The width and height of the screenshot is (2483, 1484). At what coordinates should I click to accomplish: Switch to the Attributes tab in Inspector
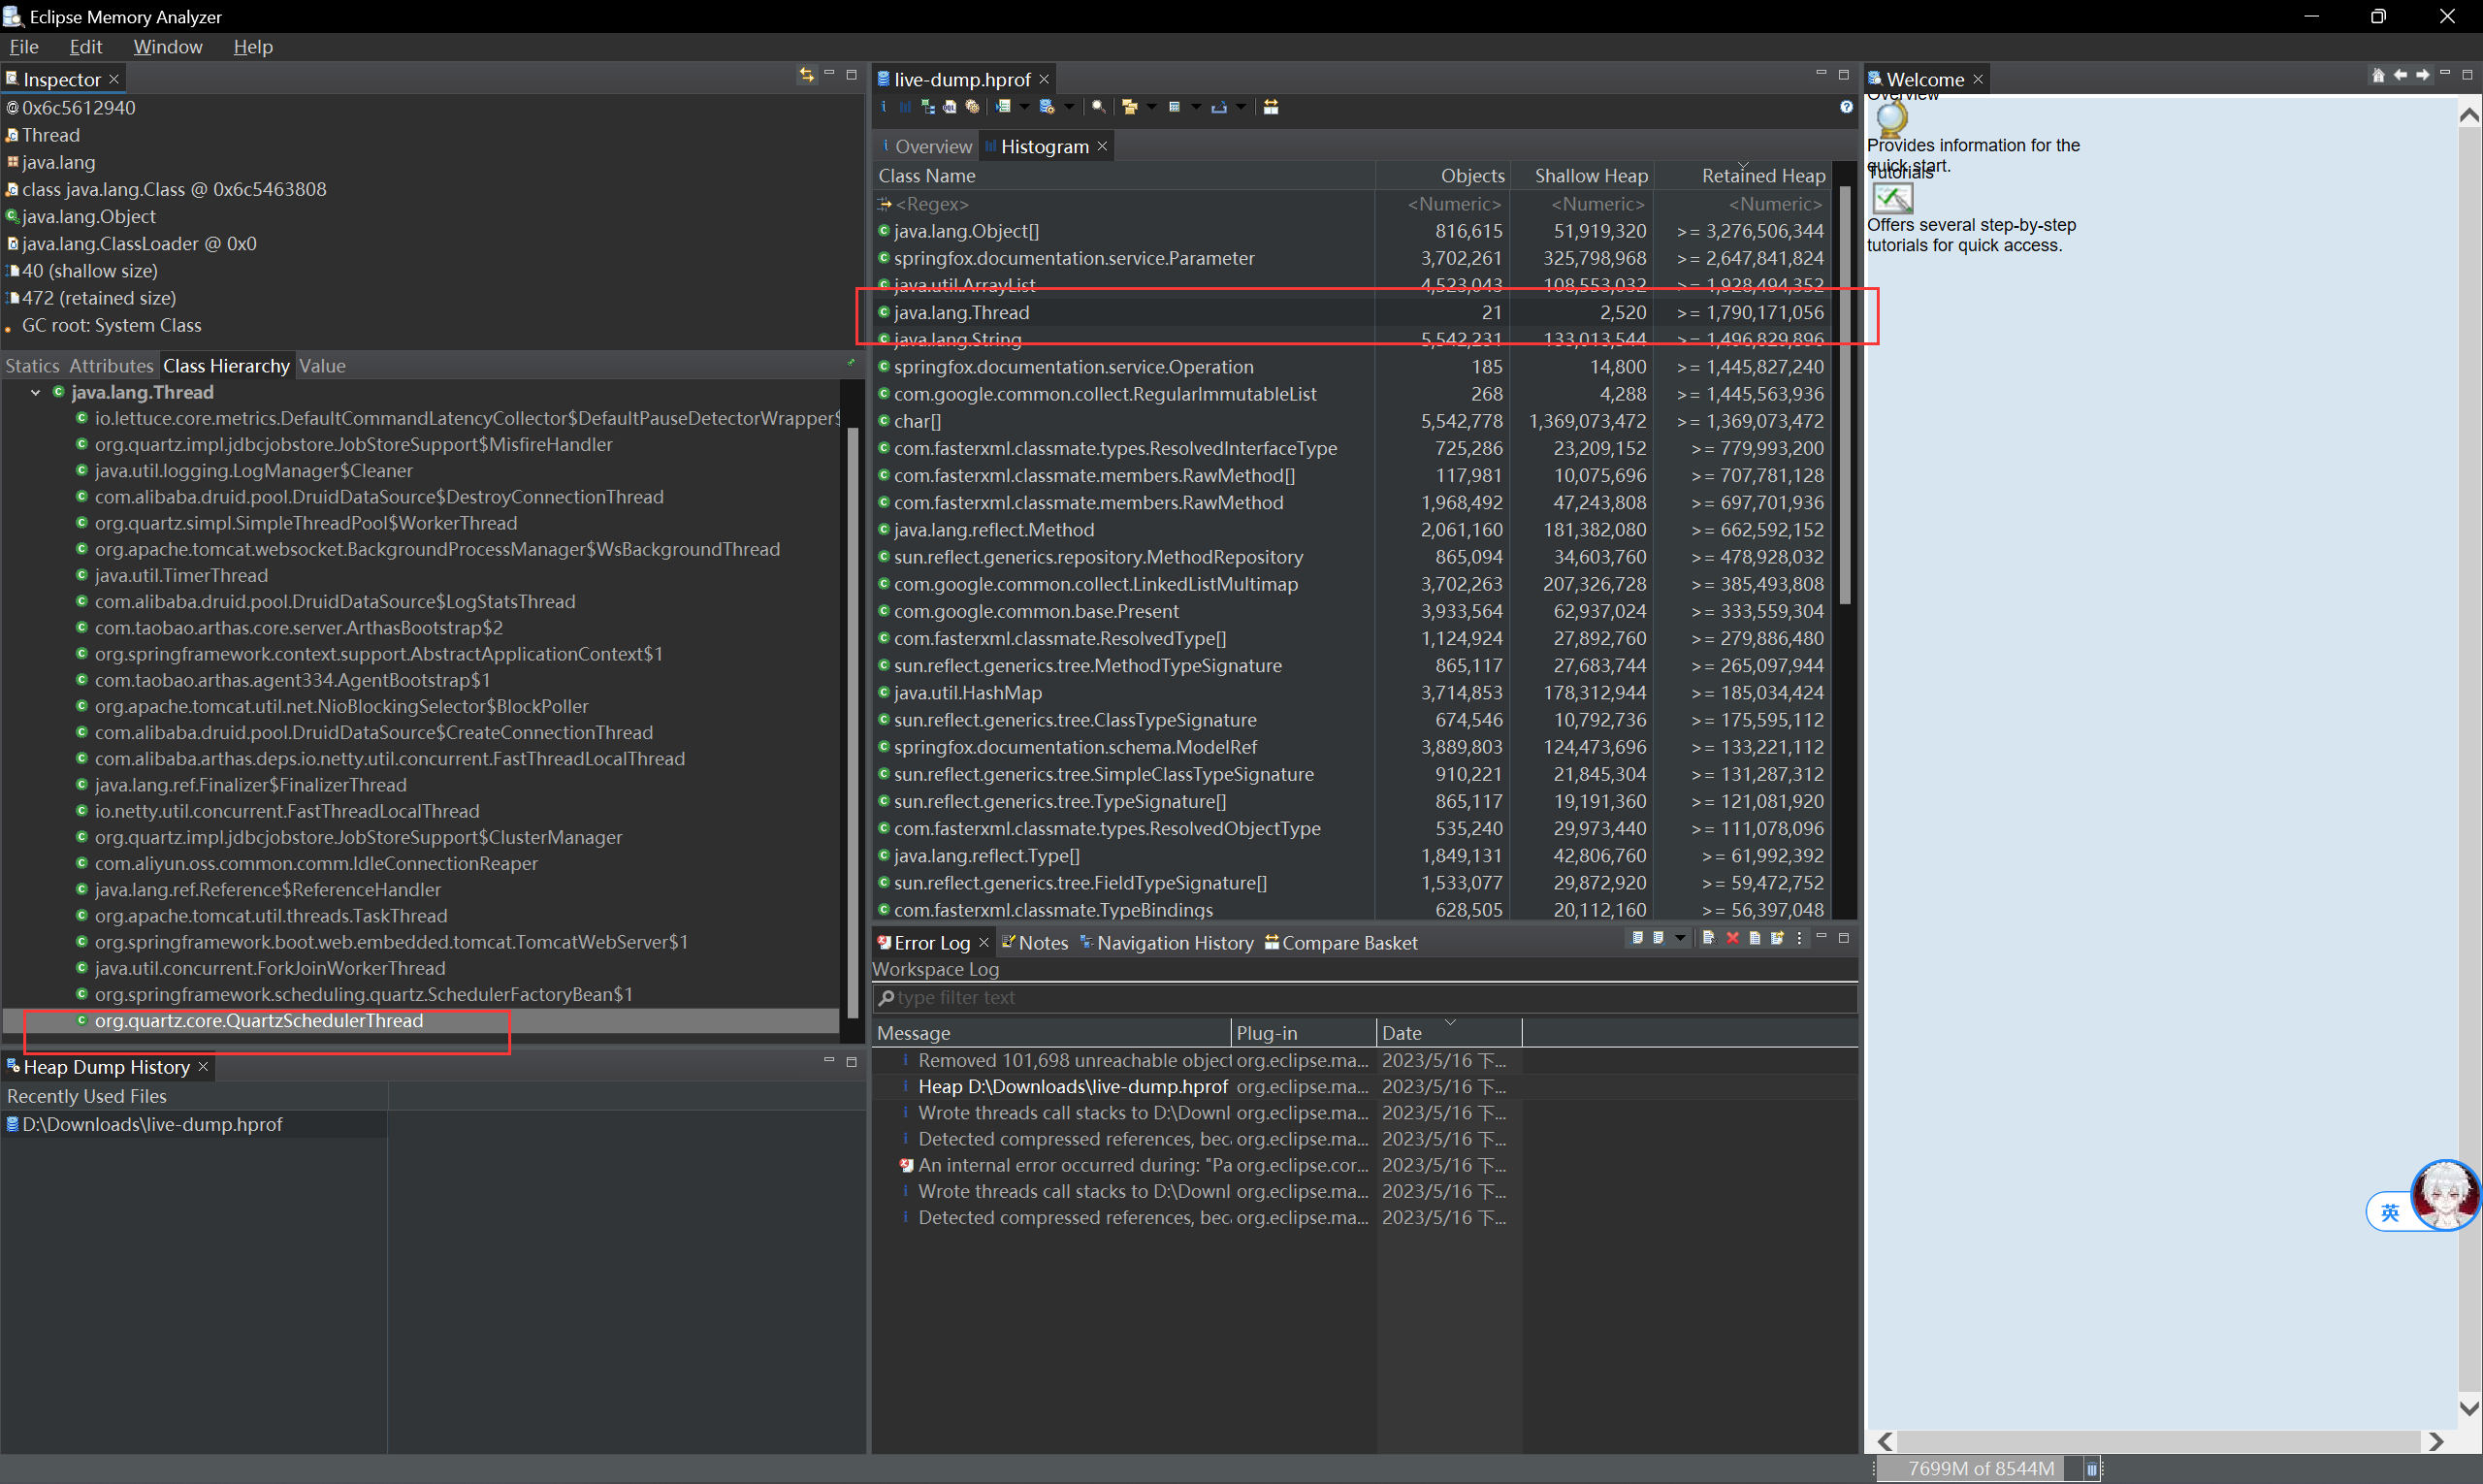point(111,366)
